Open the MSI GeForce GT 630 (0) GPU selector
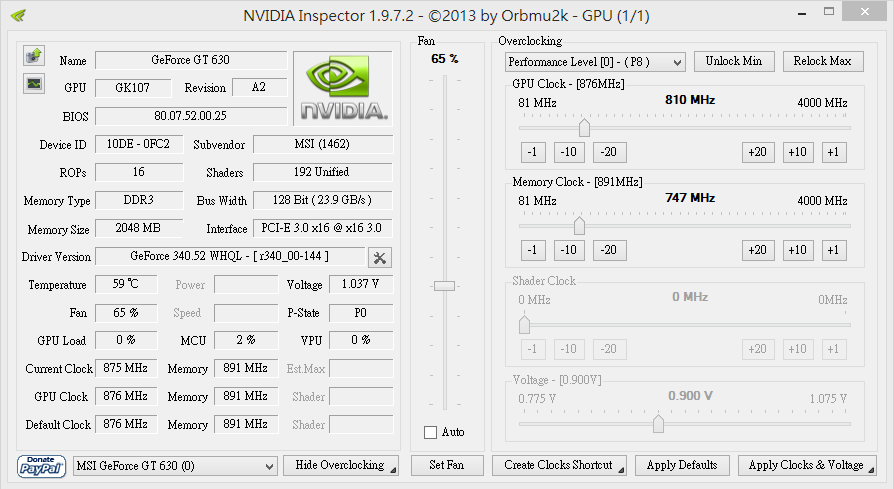 pos(175,466)
